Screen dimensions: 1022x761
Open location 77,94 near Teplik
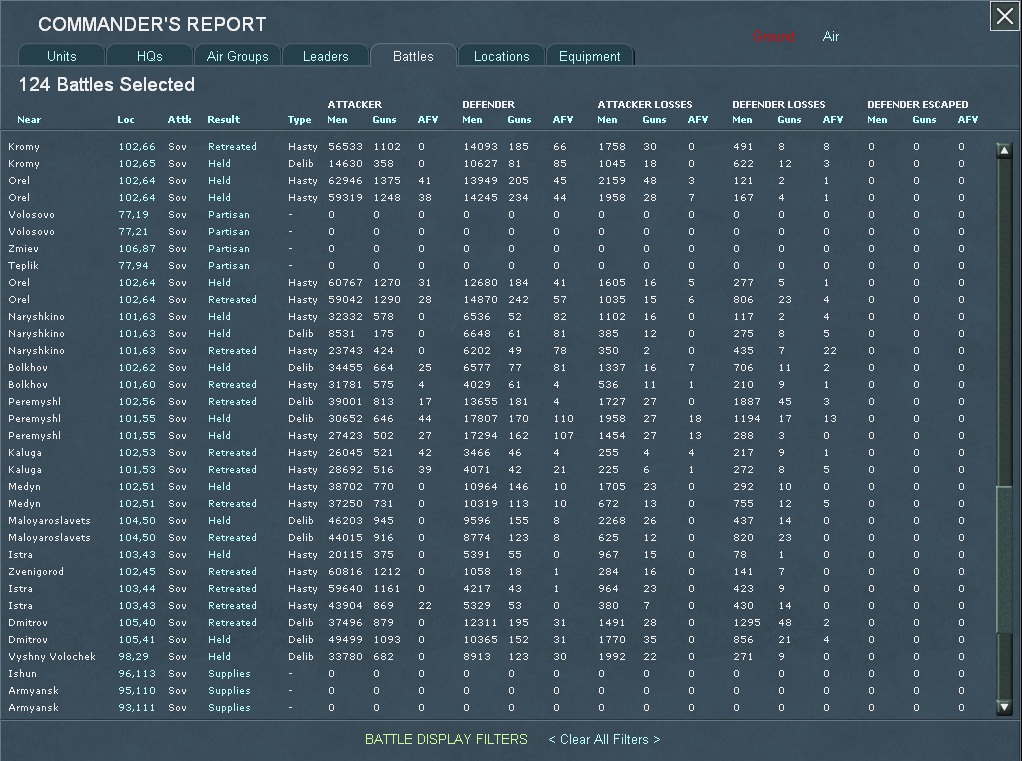click(x=133, y=265)
